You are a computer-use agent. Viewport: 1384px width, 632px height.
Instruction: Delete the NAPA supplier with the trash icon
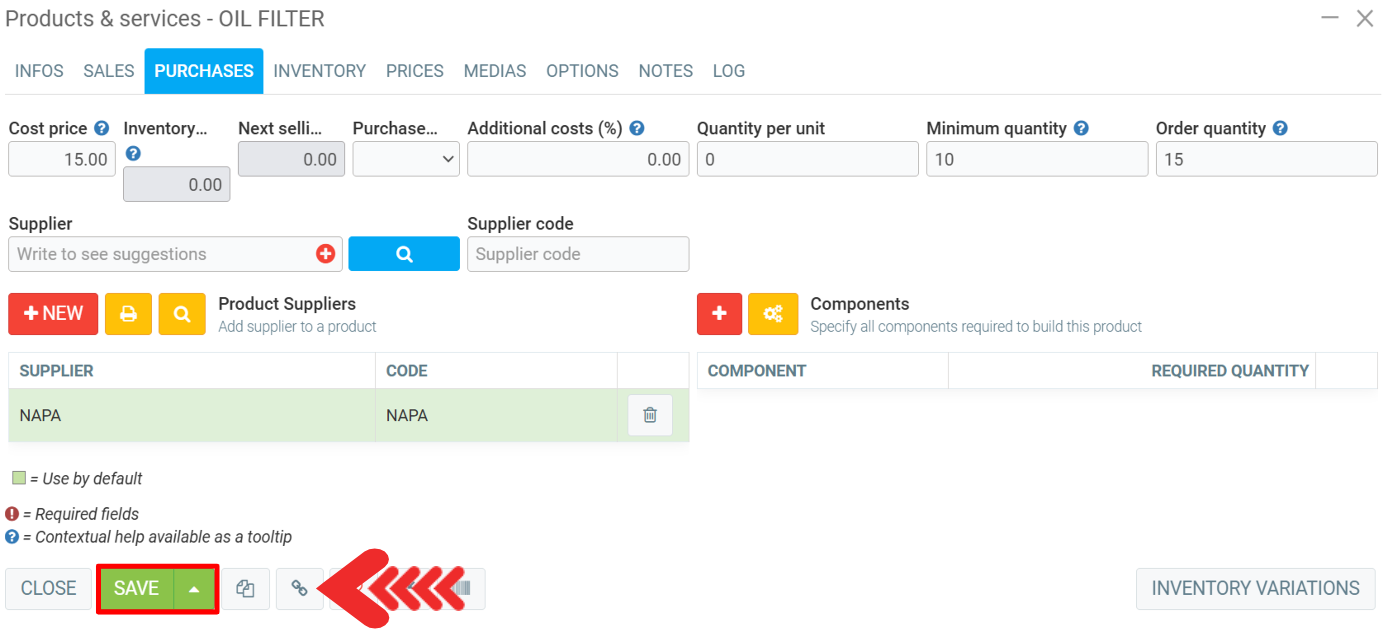coord(650,415)
